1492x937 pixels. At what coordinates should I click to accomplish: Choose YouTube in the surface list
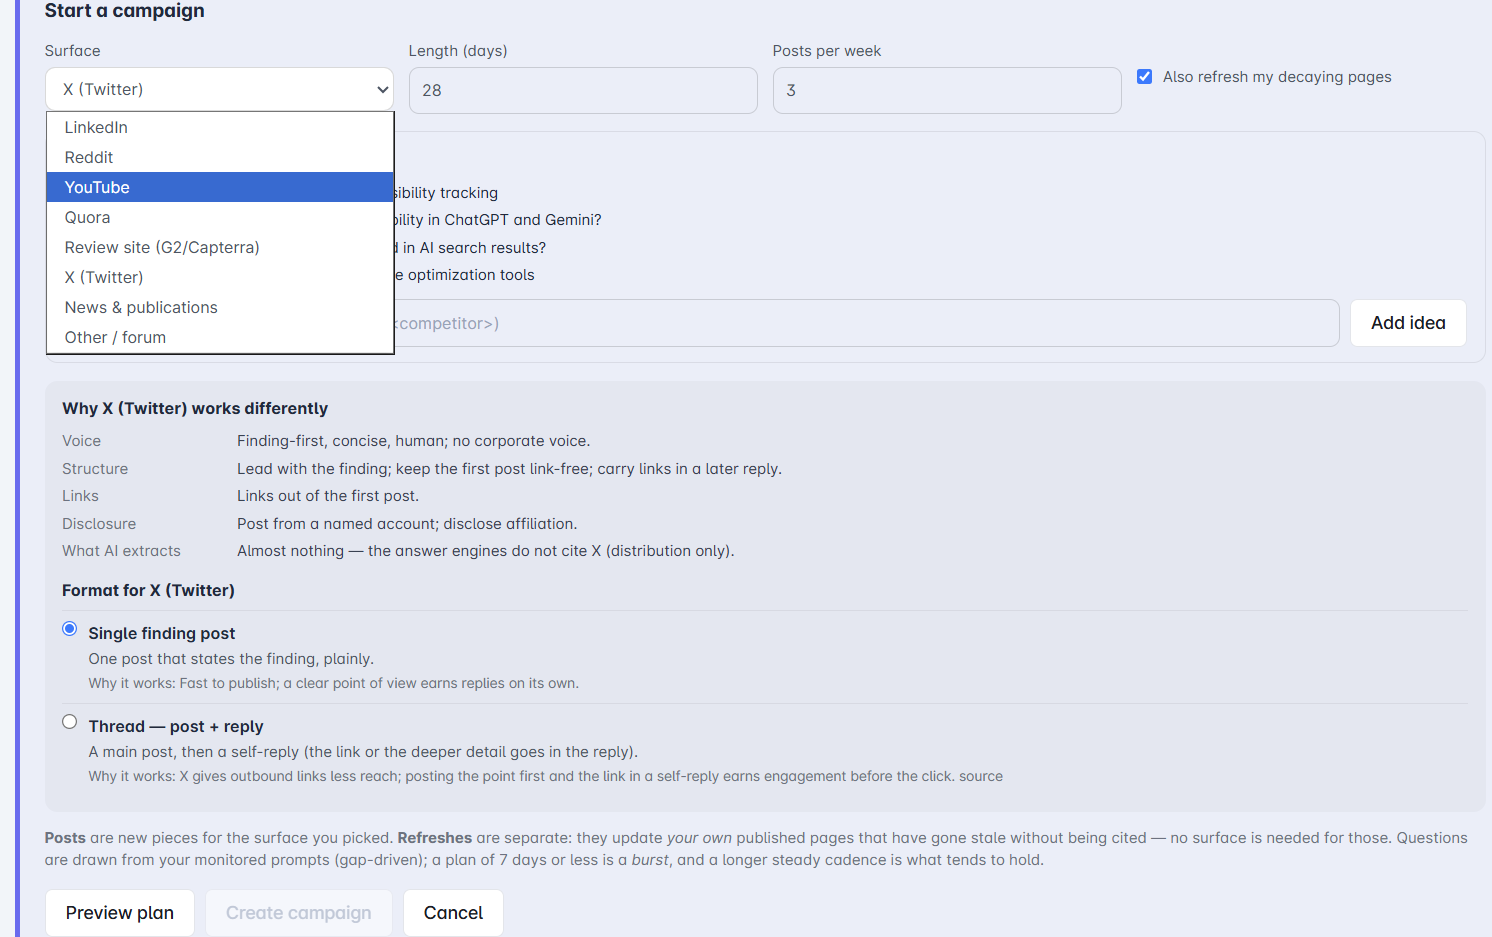(x=220, y=187)
